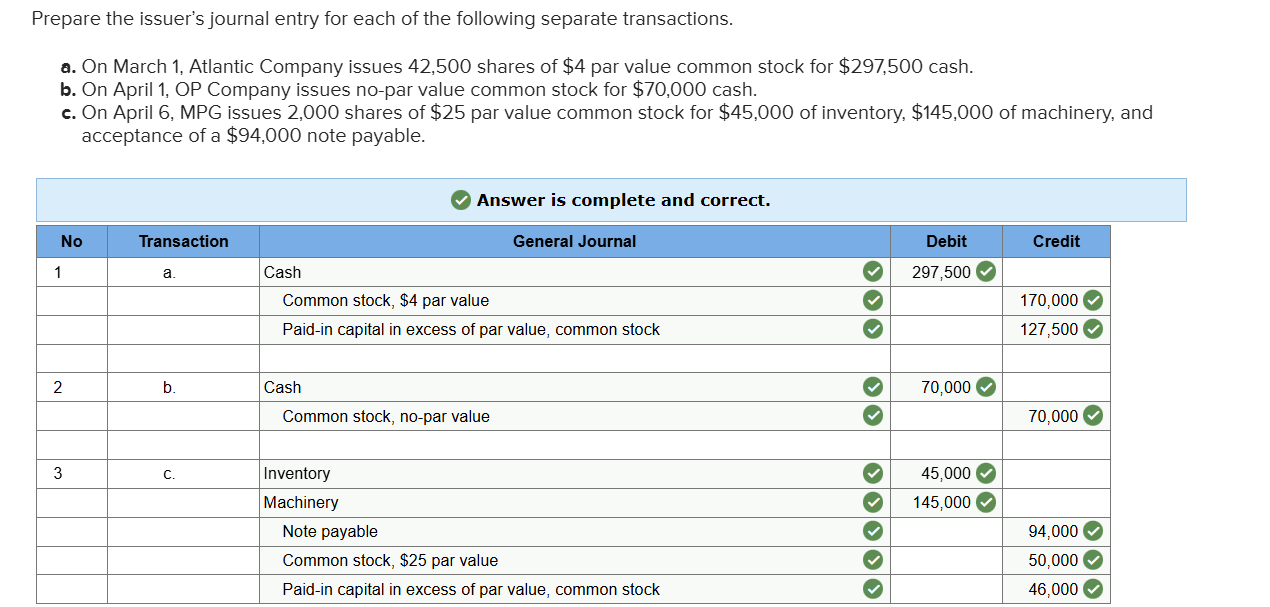Click the General Journal column header
Image resolution: width=1270 pixels, height=607 pixels.
click(x=574, y=241)
